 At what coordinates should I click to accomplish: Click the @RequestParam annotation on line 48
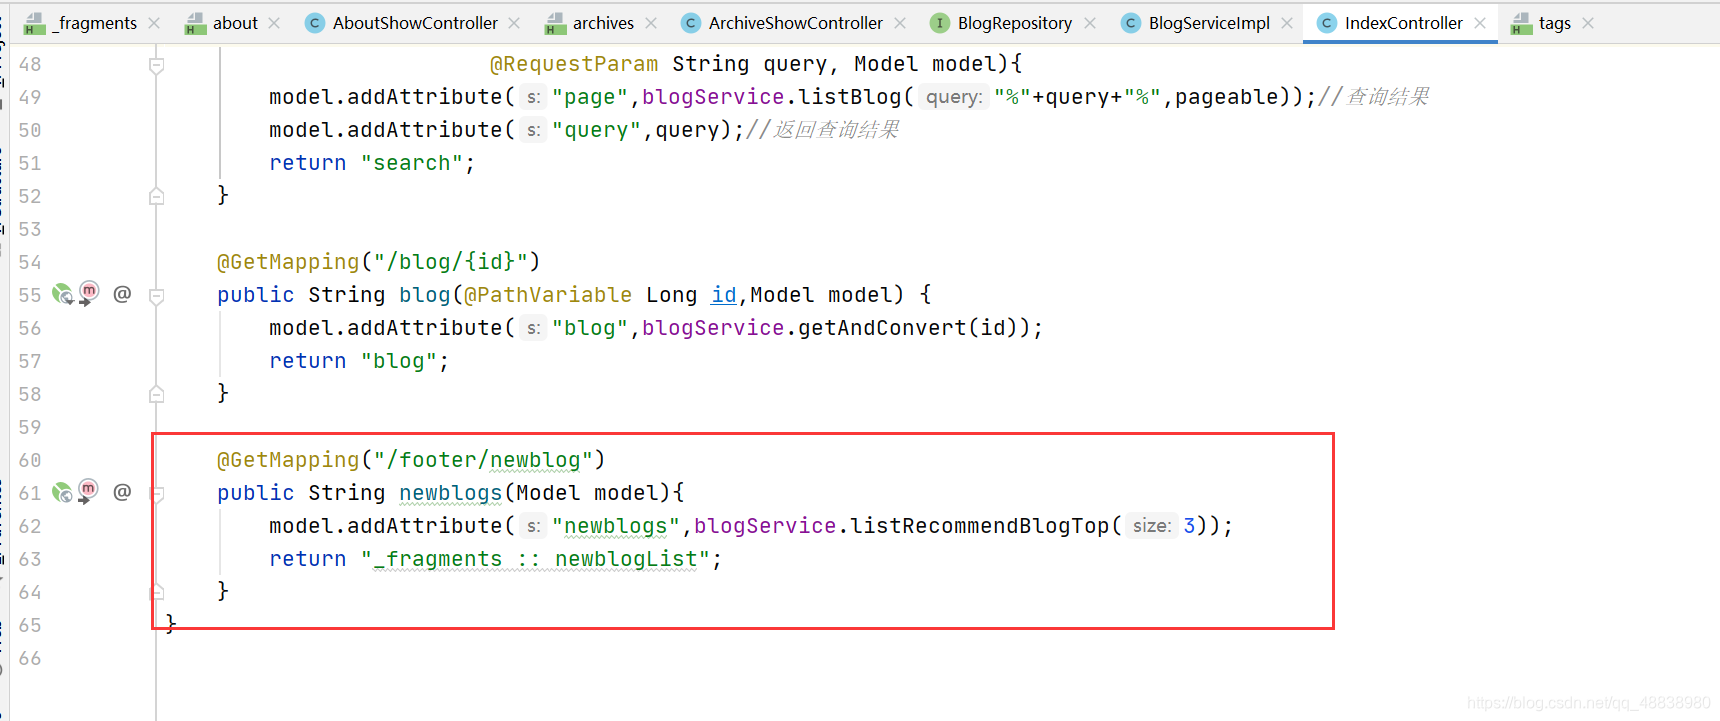point(574,64)
